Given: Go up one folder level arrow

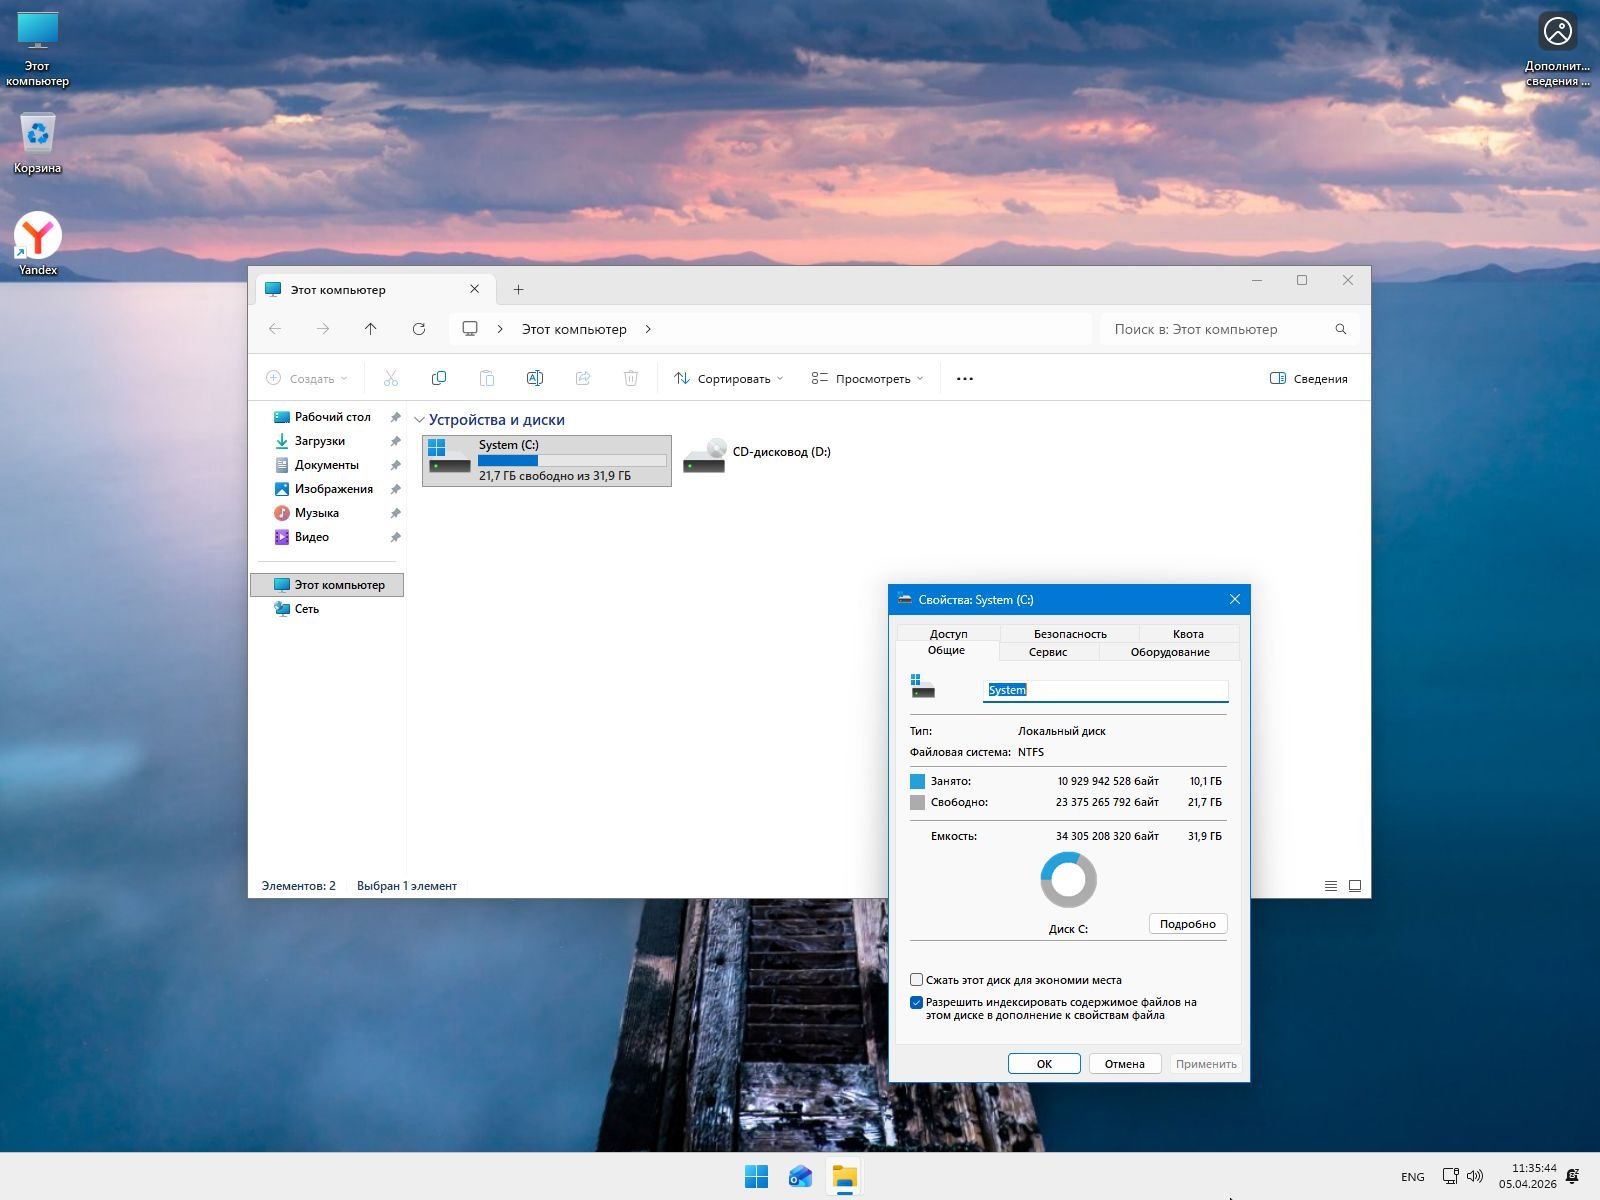Looking at the screenshot, I should (x=371, y=329).
